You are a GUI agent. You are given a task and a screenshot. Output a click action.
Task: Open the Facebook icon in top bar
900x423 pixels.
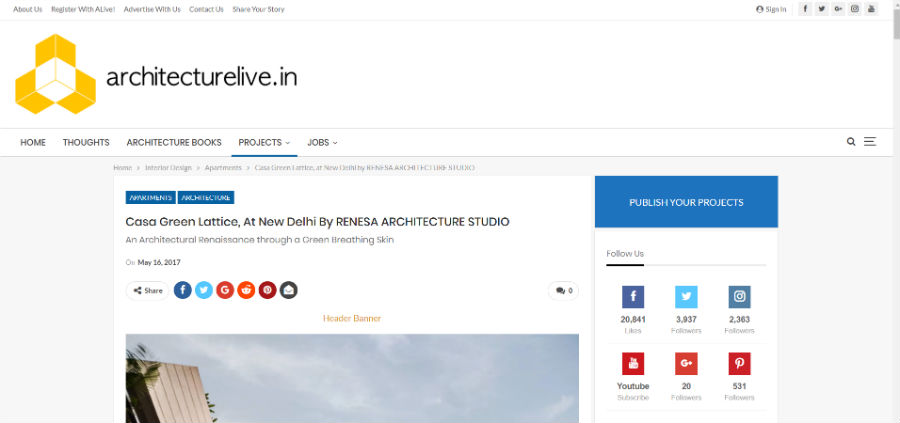pyautogui.click(x=805, y=9)
